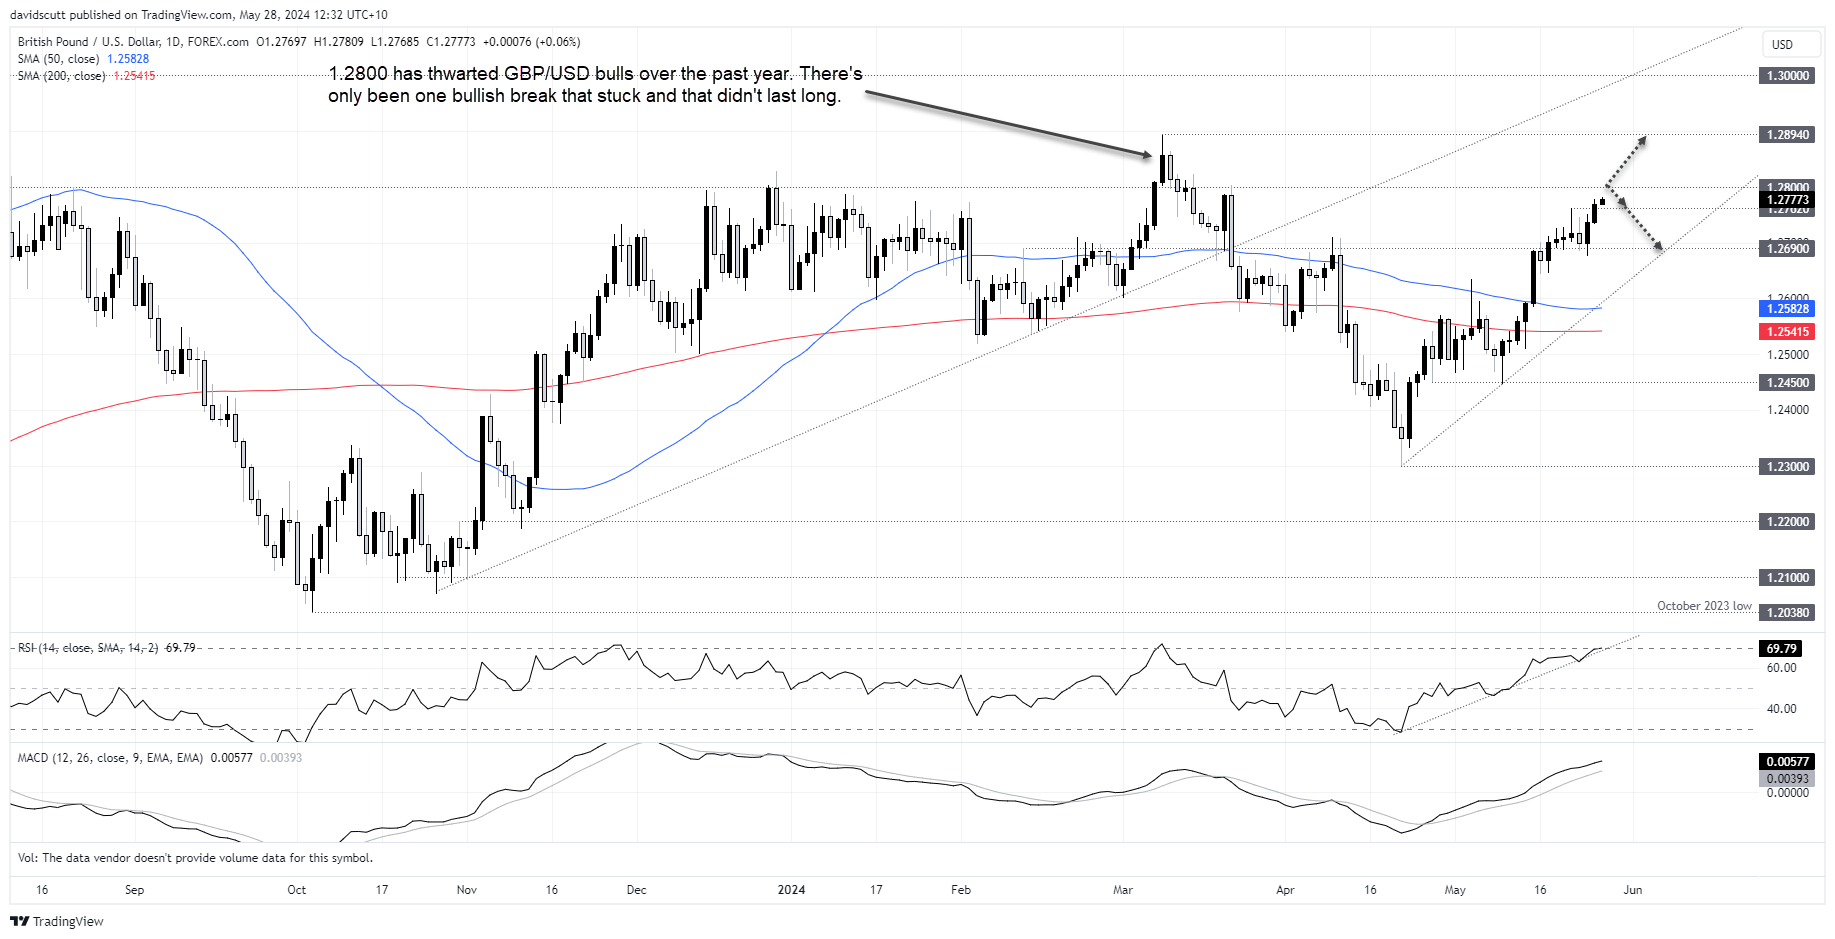Select the British Pound / U.S. Dollar symbol title
Viewport: 1835px width, 939px height.
click(x=133, y=42)
